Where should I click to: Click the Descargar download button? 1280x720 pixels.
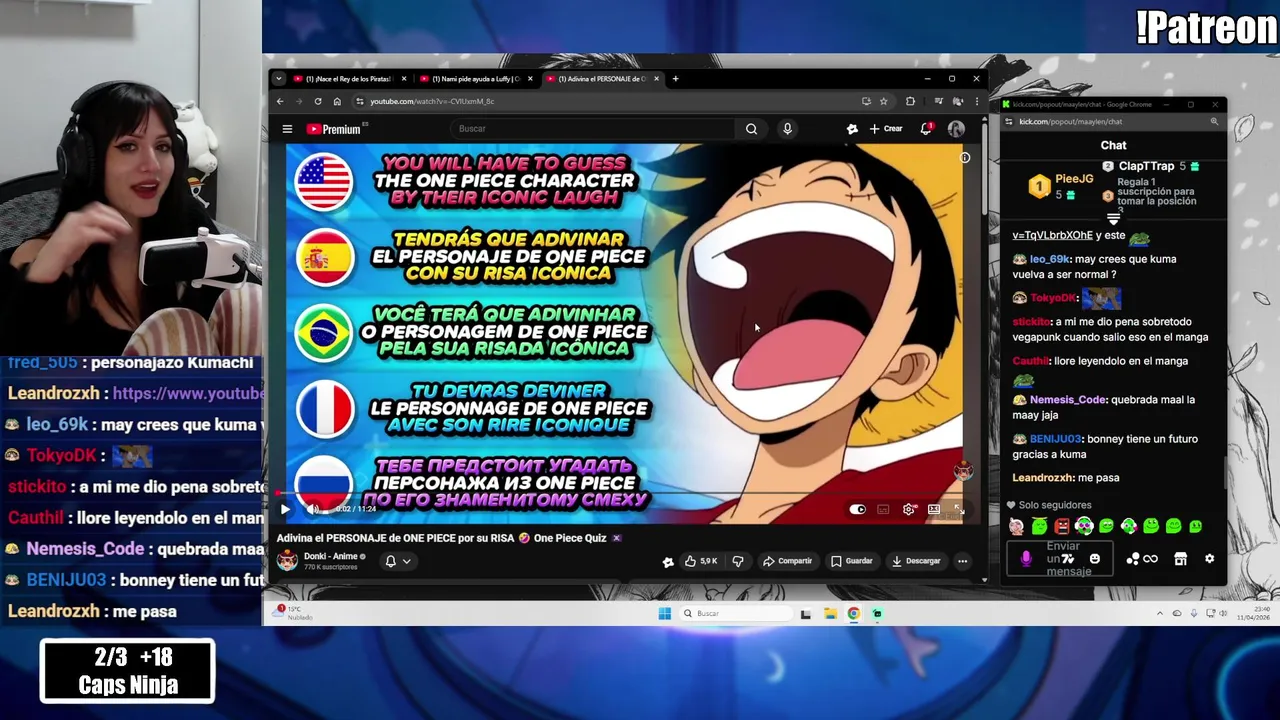(x=916, y=561)
